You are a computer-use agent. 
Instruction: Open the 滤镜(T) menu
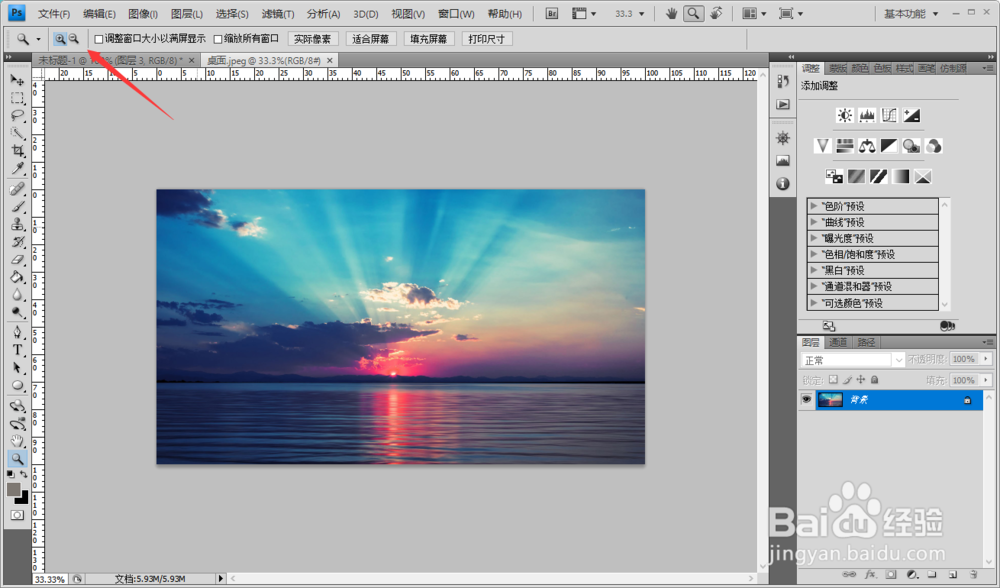coord(278,13)
